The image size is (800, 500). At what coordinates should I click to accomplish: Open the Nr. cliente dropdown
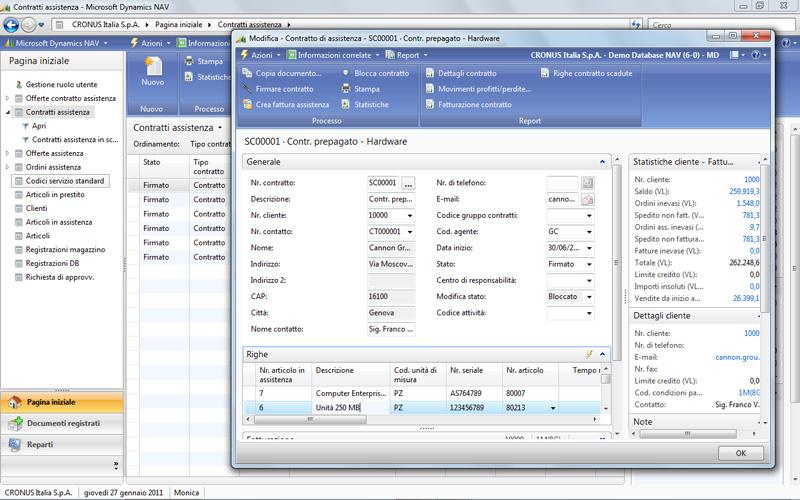pos(410,215)
